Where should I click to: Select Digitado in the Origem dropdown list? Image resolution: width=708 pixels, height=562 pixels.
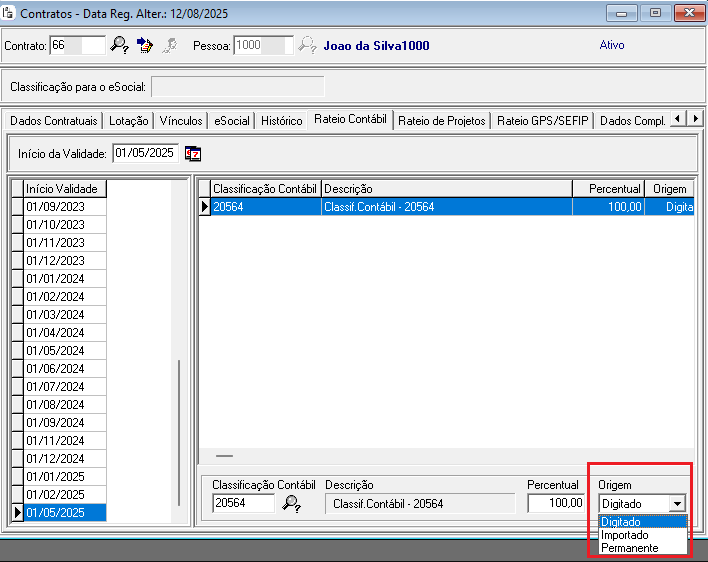pos(621,522)
